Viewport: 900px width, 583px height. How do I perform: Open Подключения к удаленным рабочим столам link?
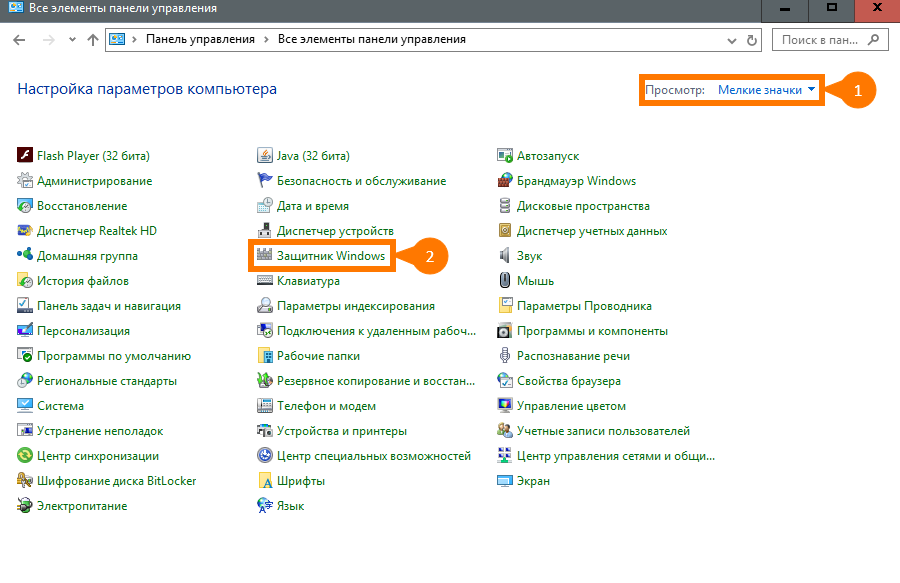click(377, 331)
